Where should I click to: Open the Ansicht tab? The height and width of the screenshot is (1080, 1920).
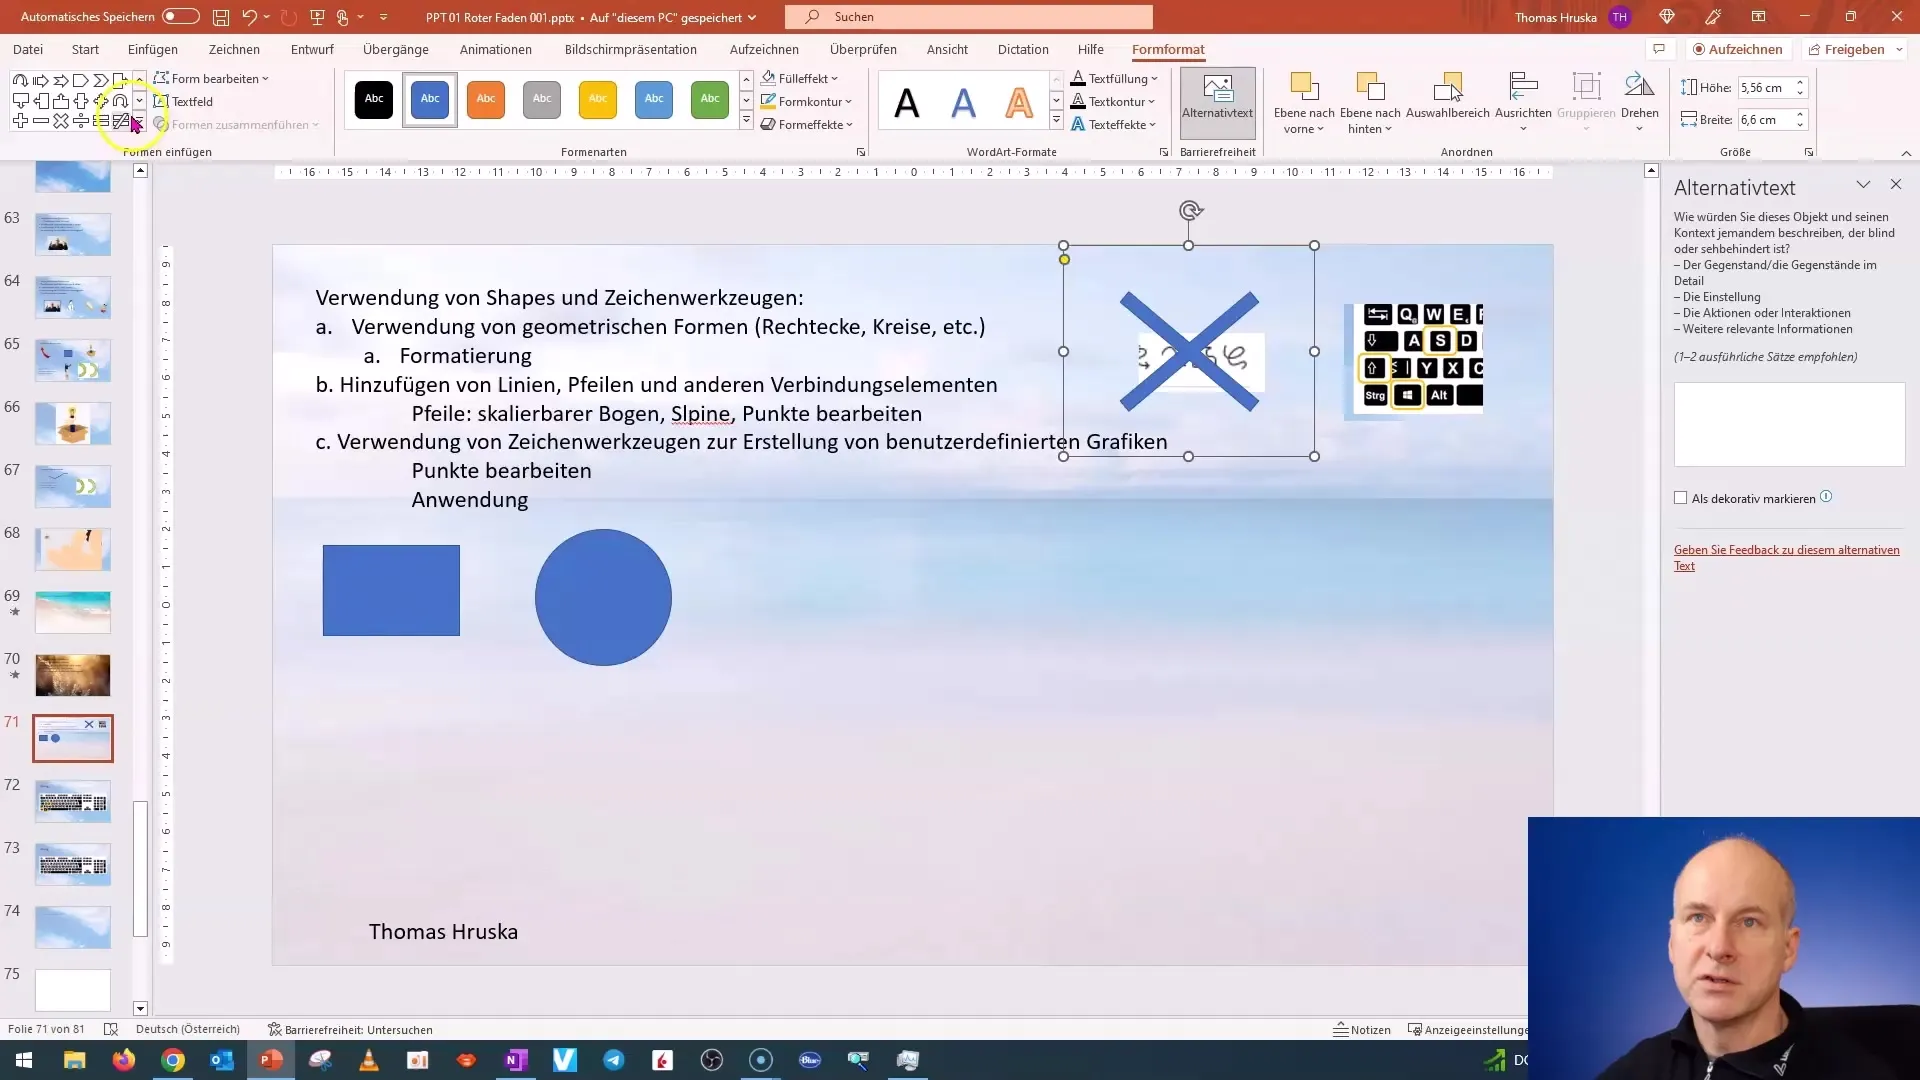coord(947,49)
